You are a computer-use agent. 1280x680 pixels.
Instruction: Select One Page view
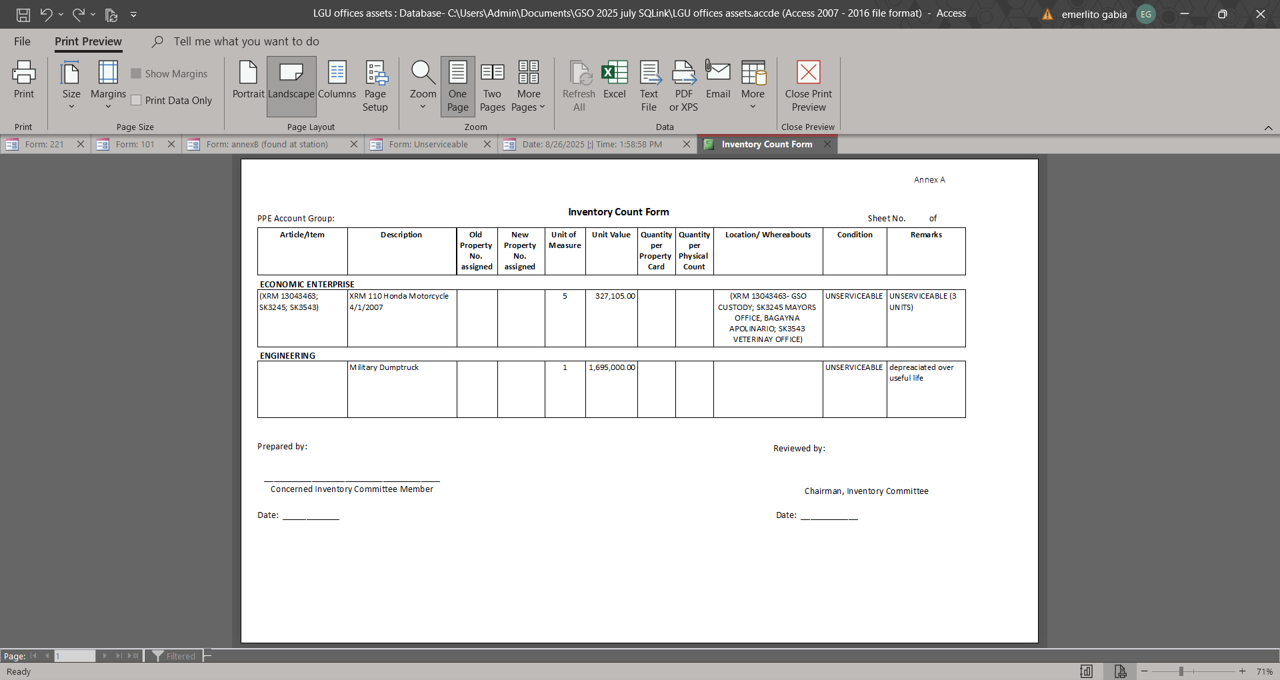[457, 87]
